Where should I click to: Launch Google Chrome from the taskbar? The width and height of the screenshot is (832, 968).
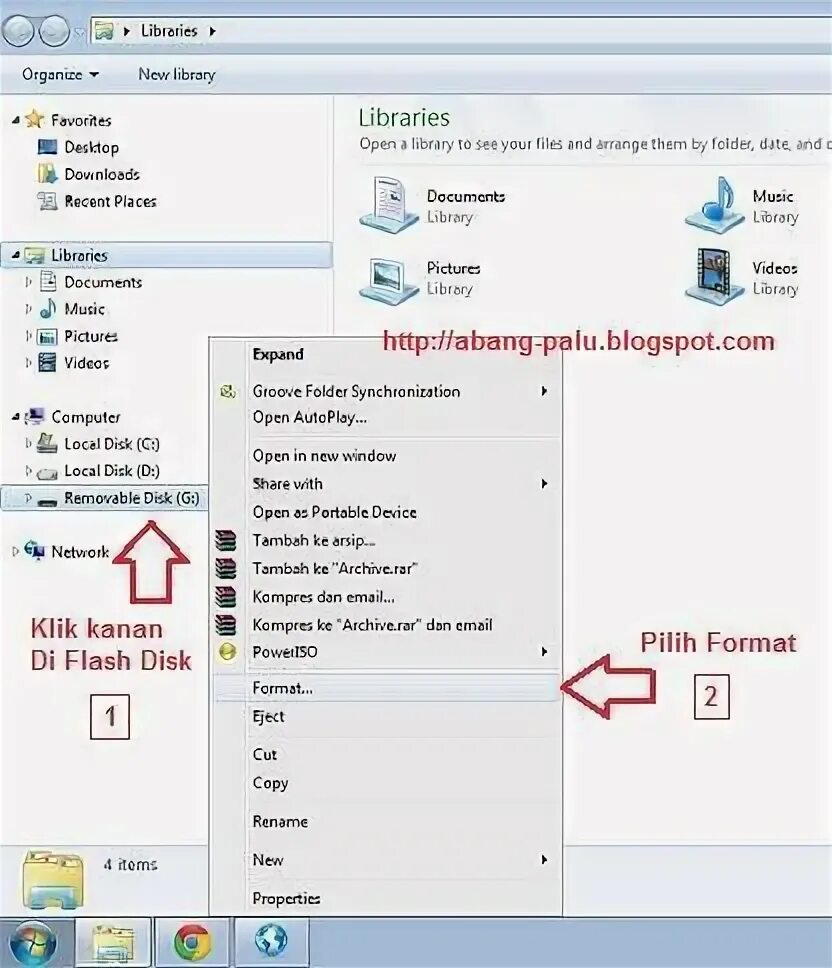tap(193, 943)
